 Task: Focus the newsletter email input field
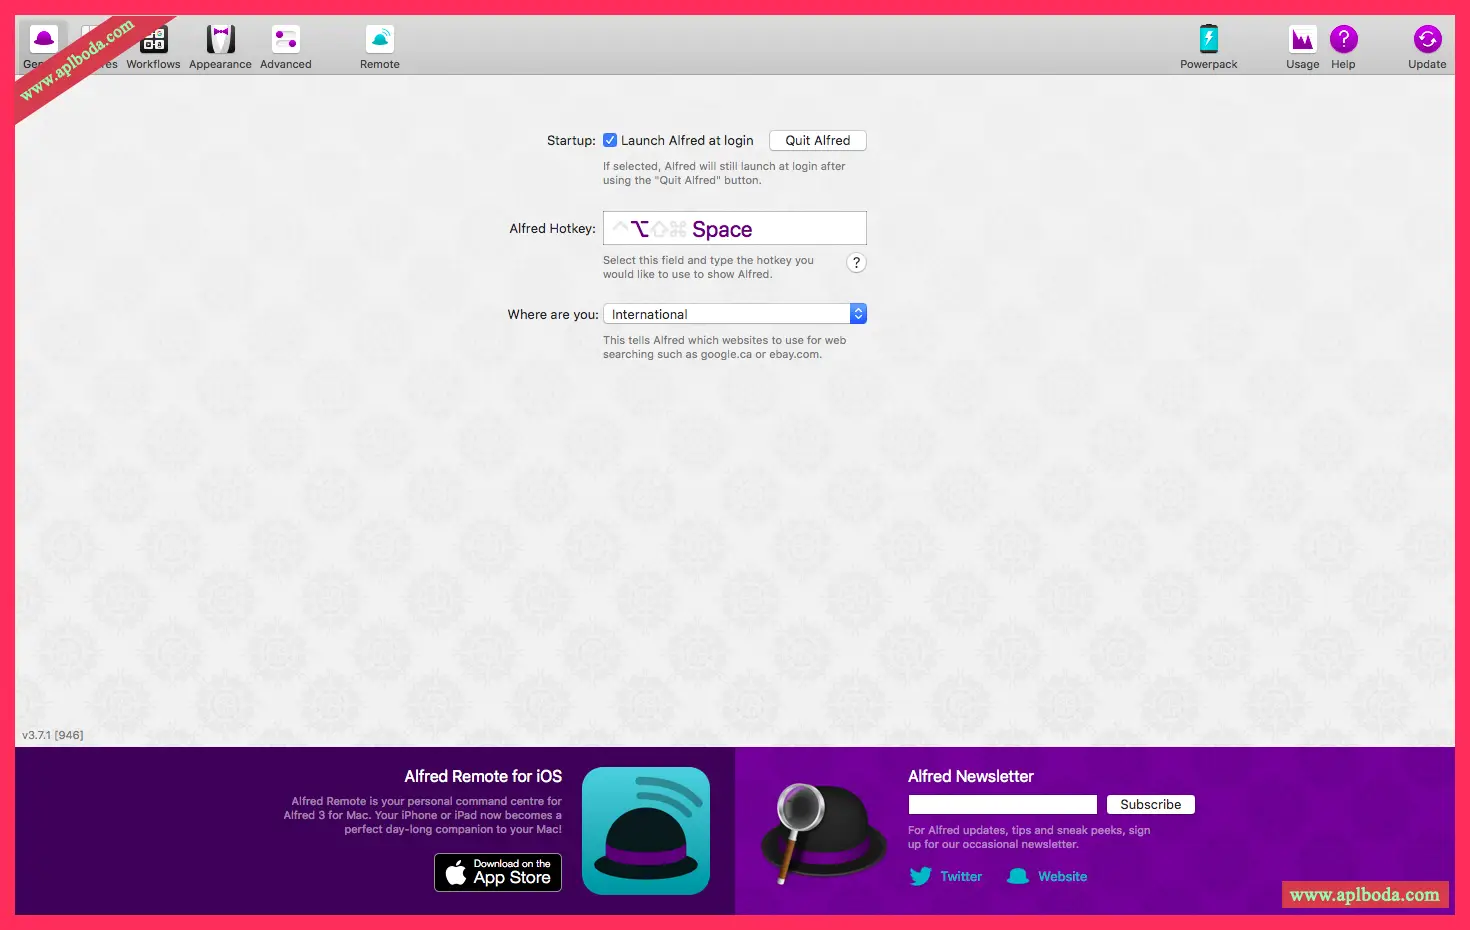[1002, 805]
